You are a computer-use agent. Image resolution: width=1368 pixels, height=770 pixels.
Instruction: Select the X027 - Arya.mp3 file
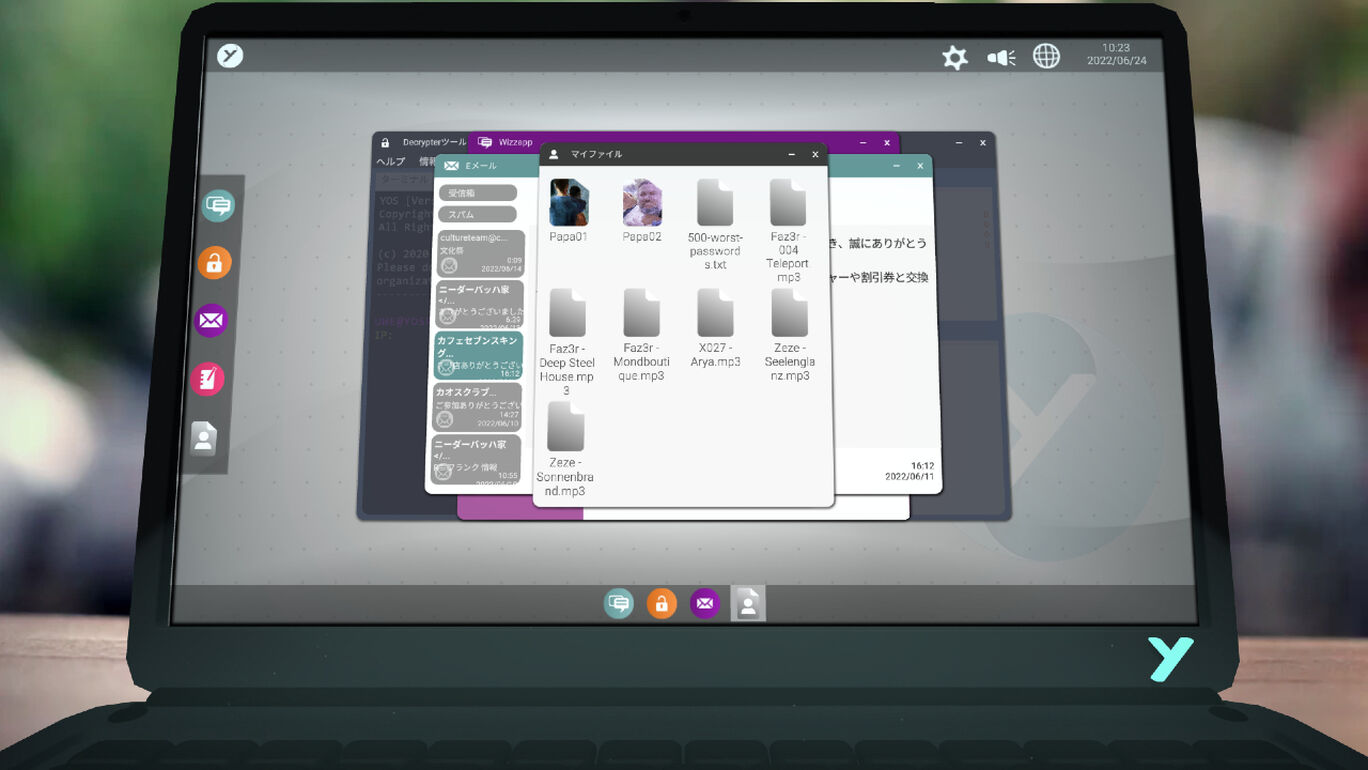point(715,328)
